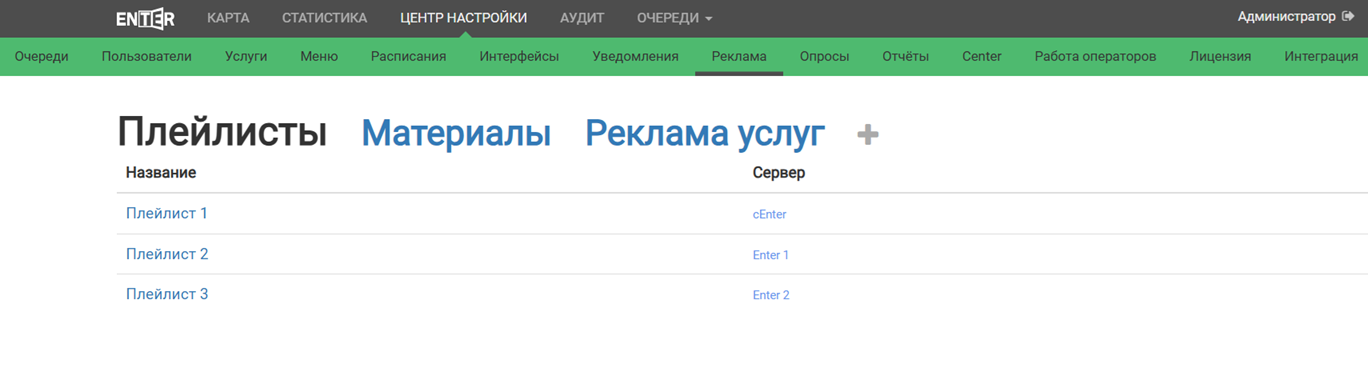Click the logout icon next to Администратор
1368x376 pixels.
1348,17
